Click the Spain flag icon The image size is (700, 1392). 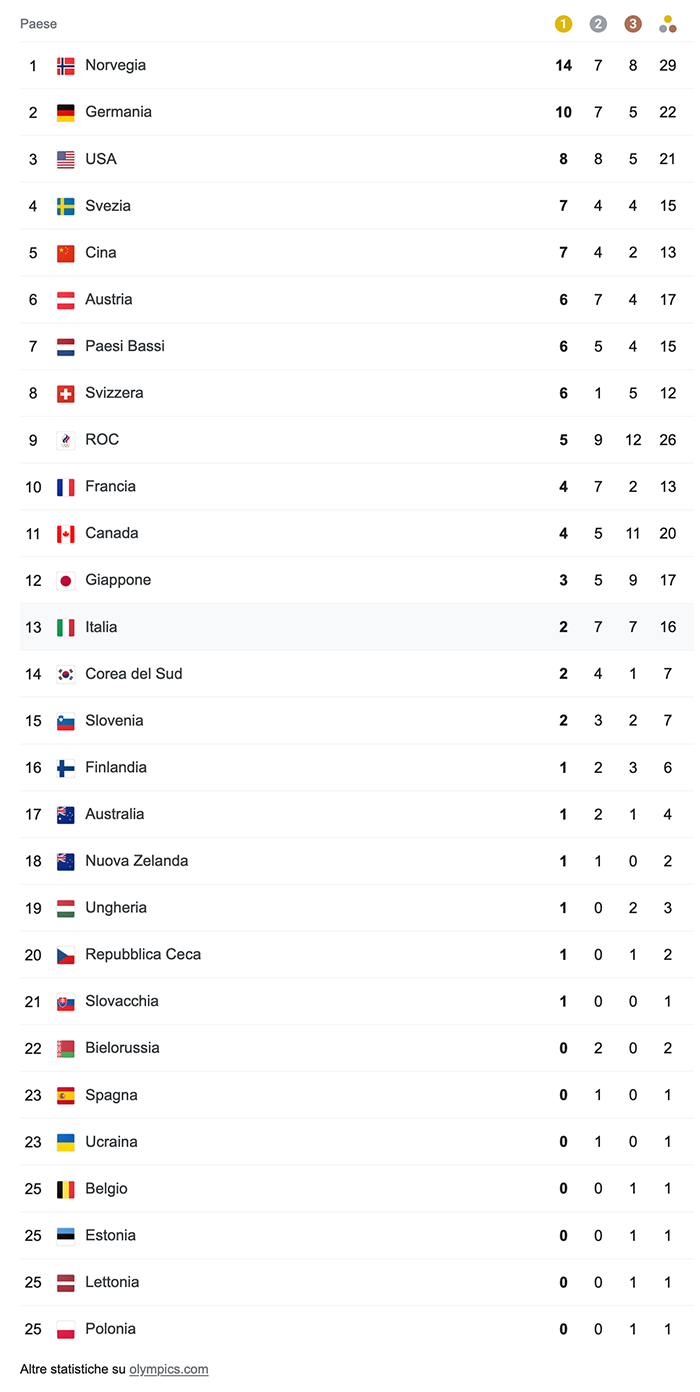pyautogui.click(x=66, y=1095)
